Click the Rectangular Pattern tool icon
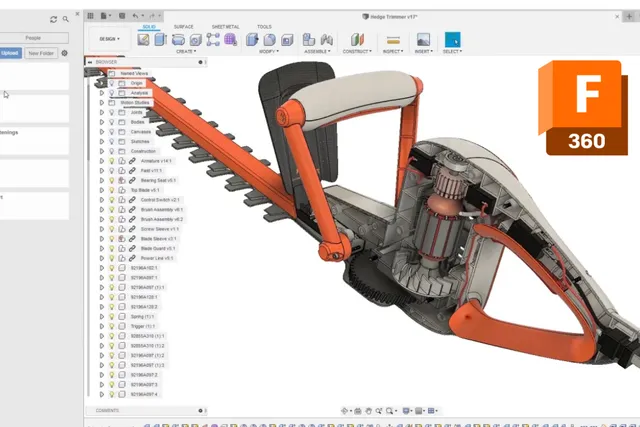The height and width of the screenshot is (427, 640). coord(213,40)
